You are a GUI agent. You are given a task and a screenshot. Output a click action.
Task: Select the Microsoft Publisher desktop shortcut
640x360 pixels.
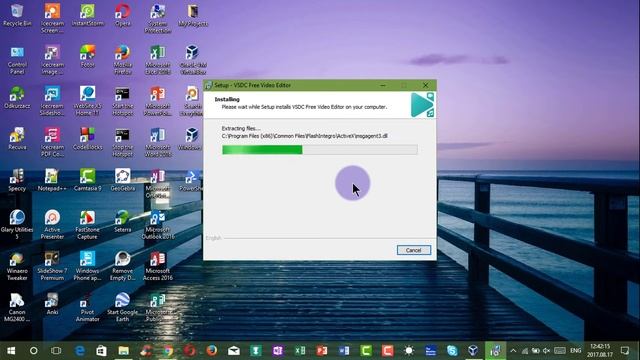(x=158, y=307)
